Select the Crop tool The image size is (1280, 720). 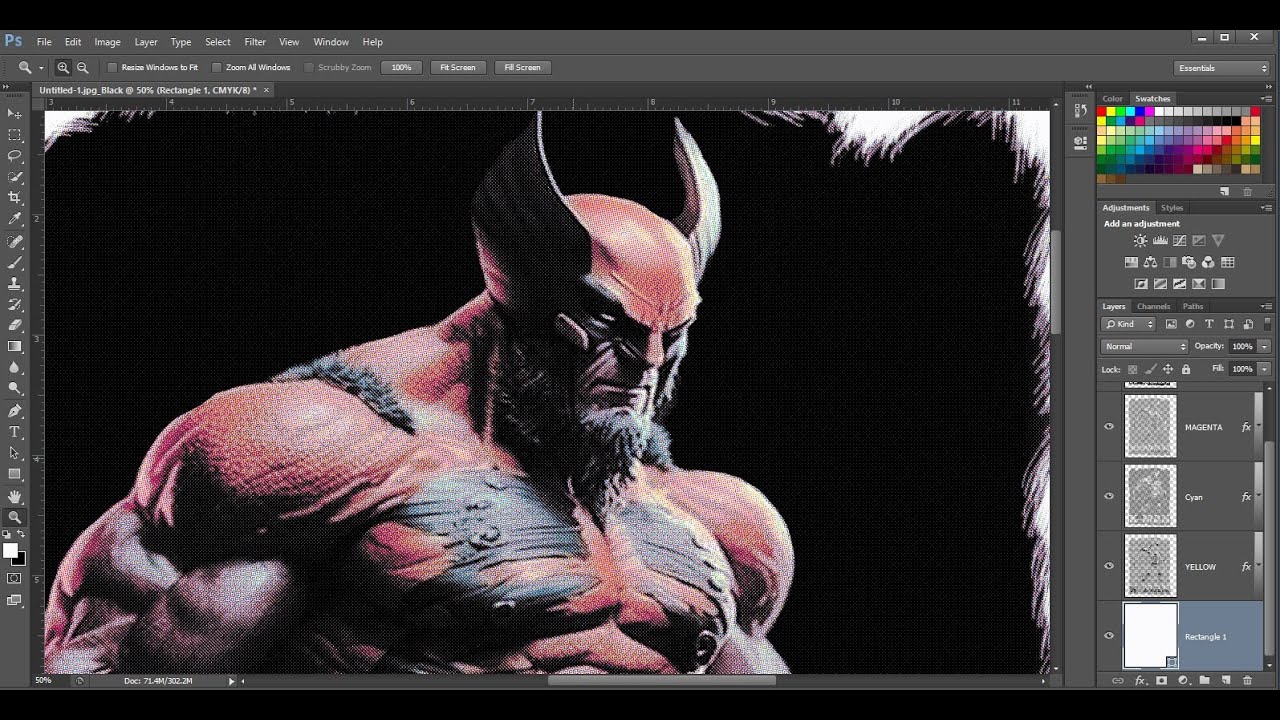coord(15,198)
